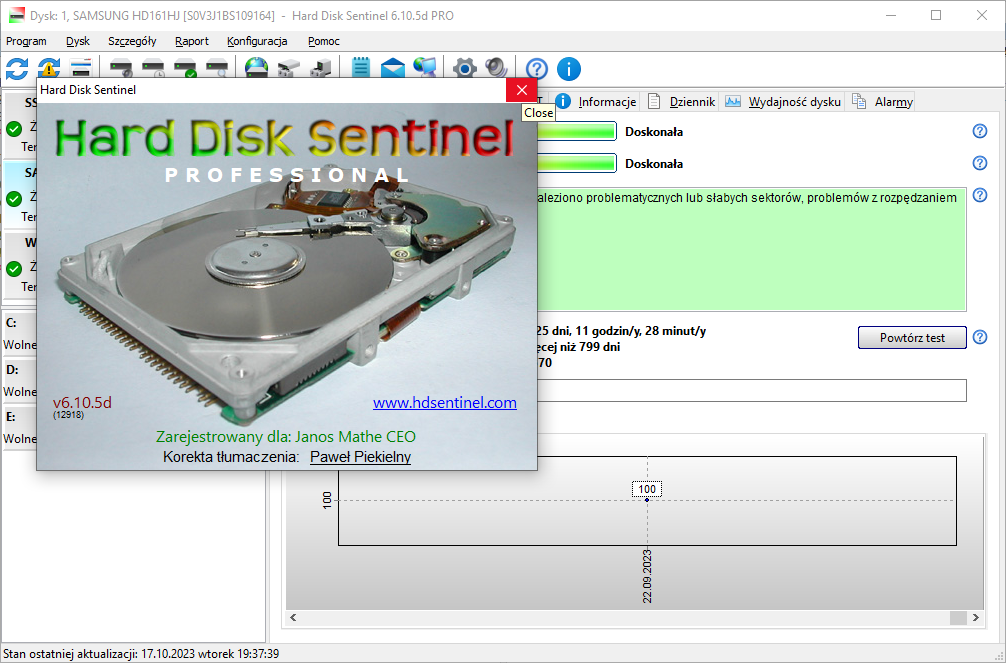
Task: Switch to the Wydajność dysku tab
Action: coord(783,101)
